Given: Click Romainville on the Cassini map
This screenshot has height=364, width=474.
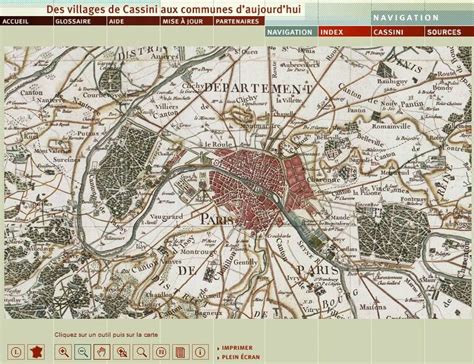Looking at the screenshot, I should [x=391, y=127].
